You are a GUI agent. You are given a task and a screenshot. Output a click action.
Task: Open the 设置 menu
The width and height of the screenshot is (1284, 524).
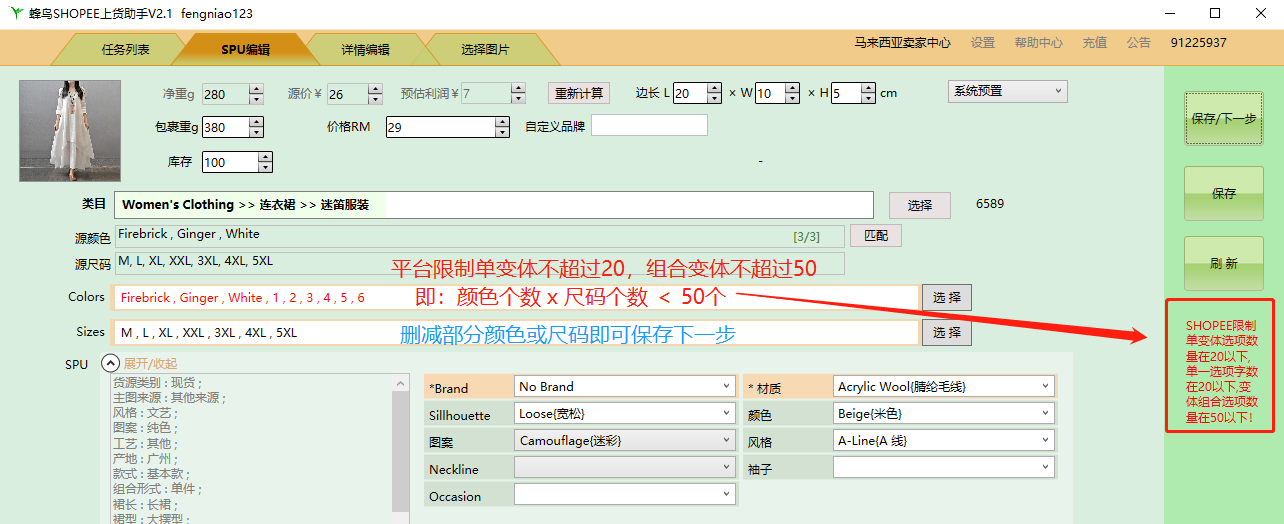(x=983, y=43)
